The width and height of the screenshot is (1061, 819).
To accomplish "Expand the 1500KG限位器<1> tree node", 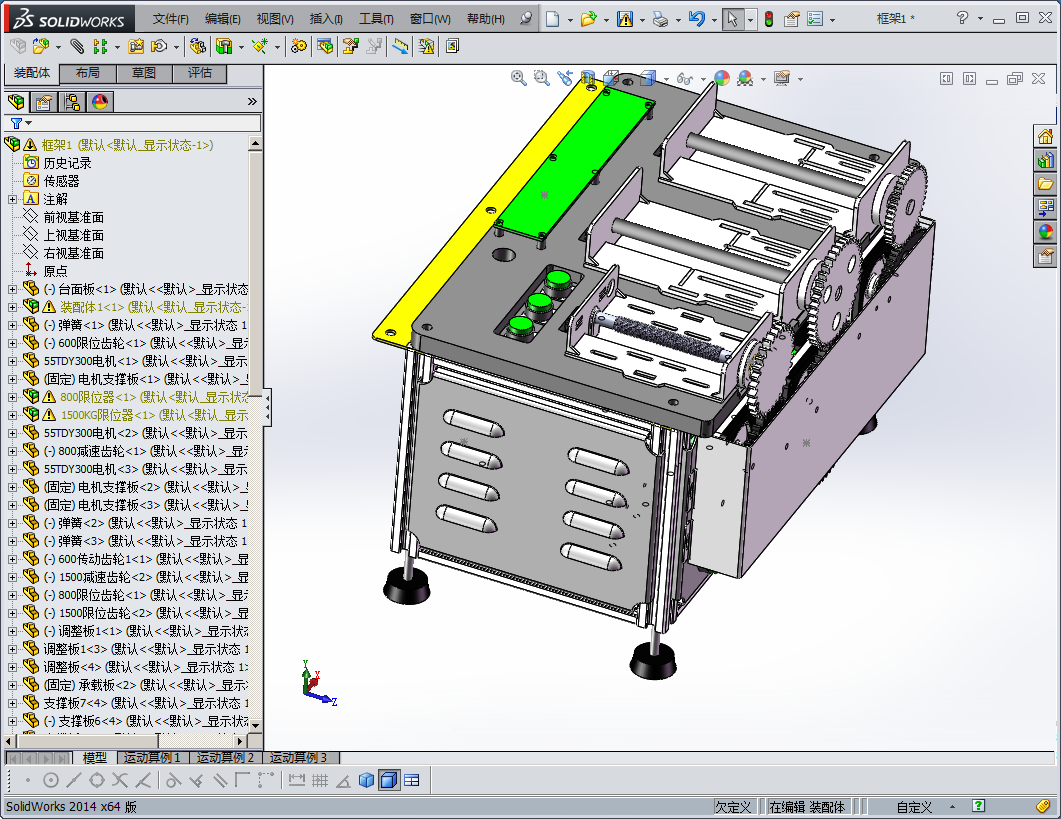I will point(12,415).
